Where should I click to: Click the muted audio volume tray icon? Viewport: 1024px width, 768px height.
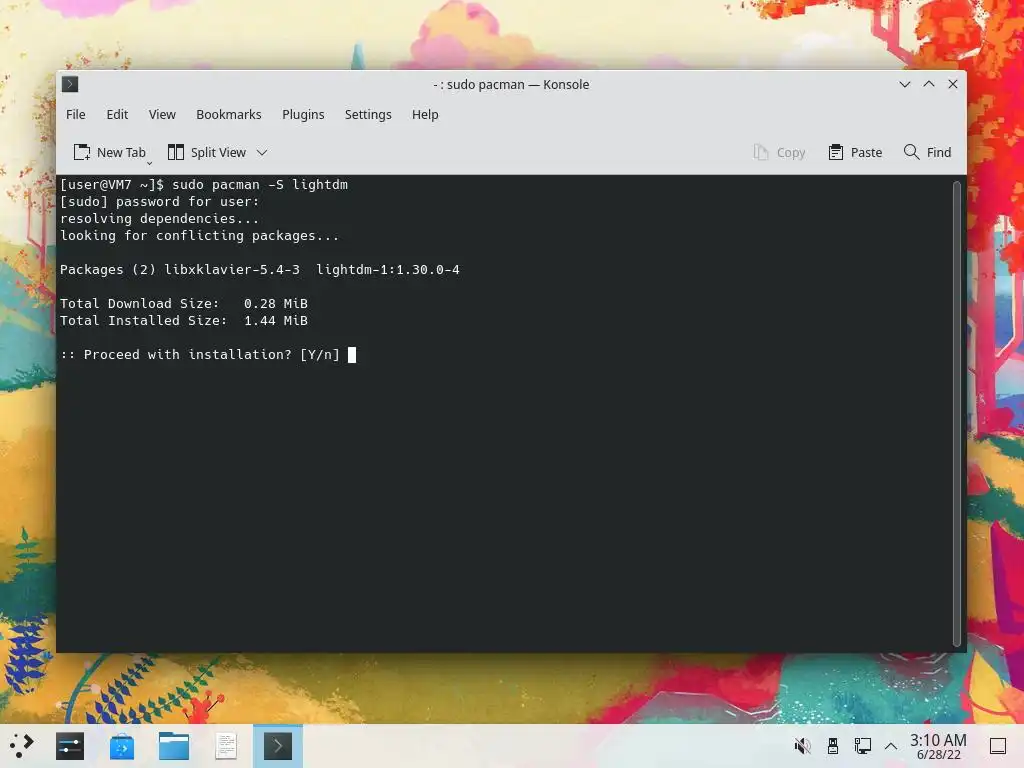pos(803,746)
